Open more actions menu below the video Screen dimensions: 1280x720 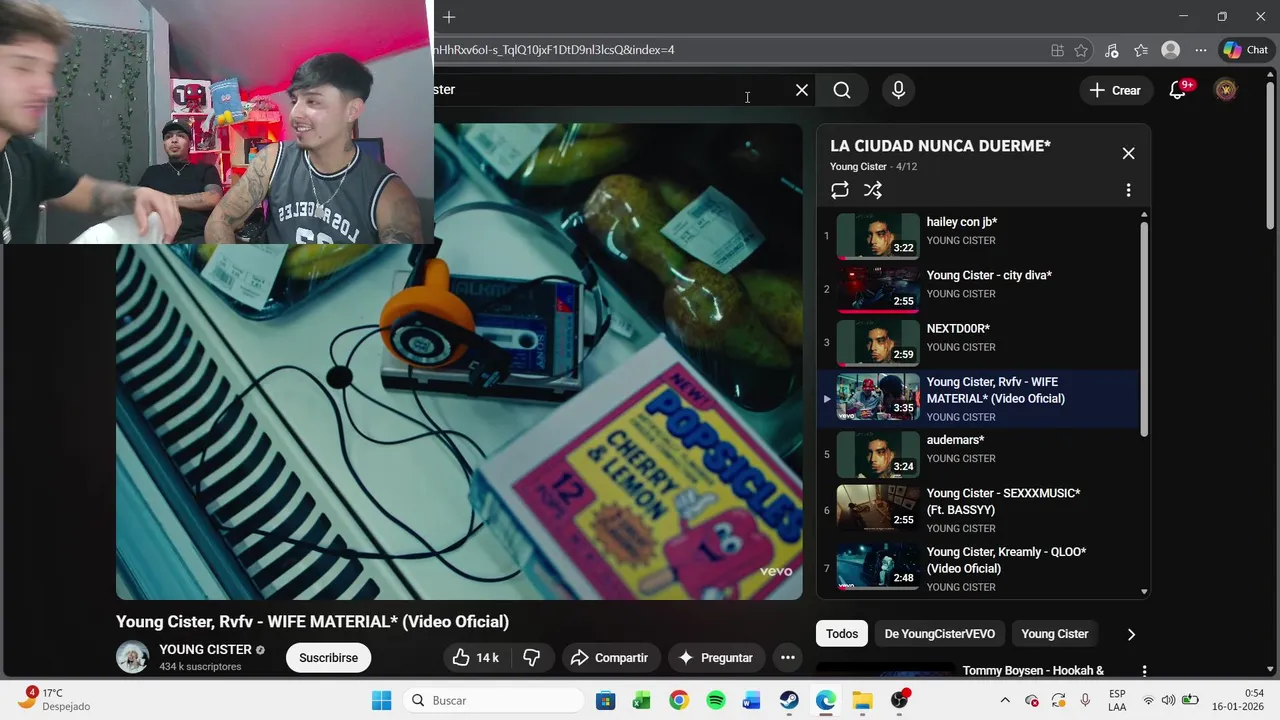click(x=787, y=657)
